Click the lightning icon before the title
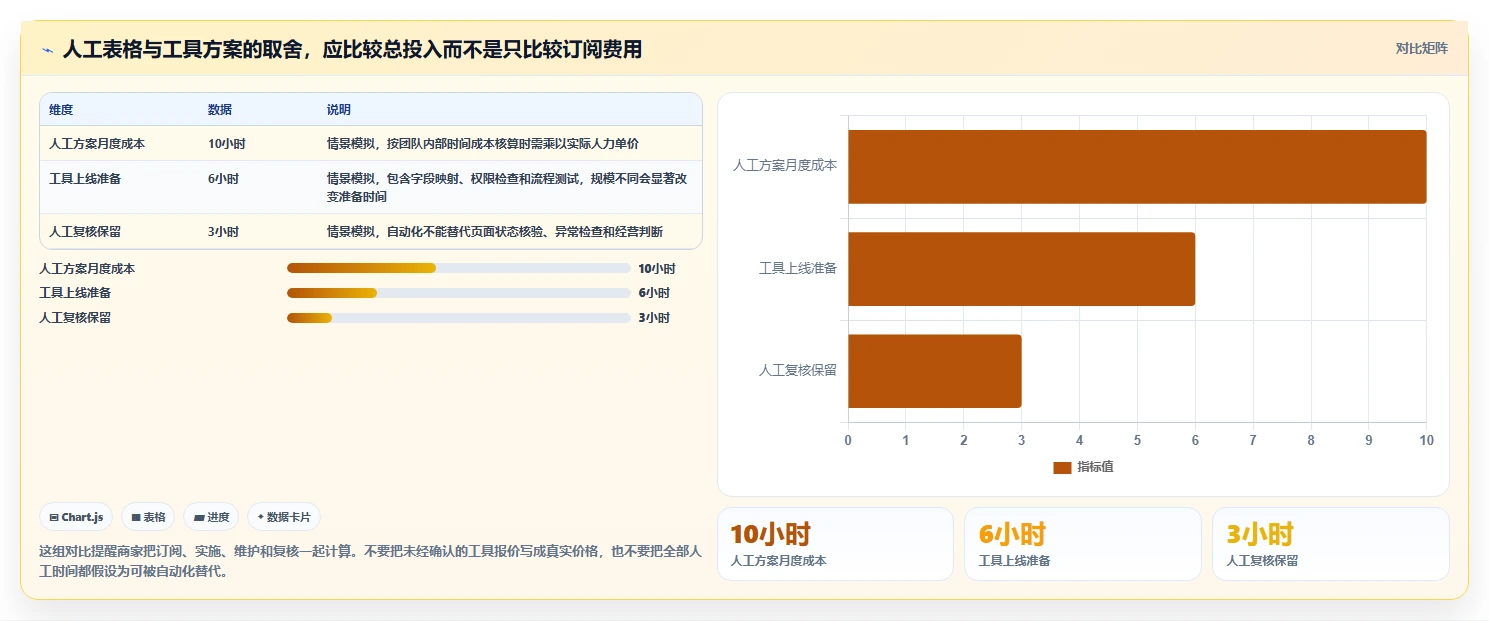Screen dimensions: 1489x621 (47, 49)
